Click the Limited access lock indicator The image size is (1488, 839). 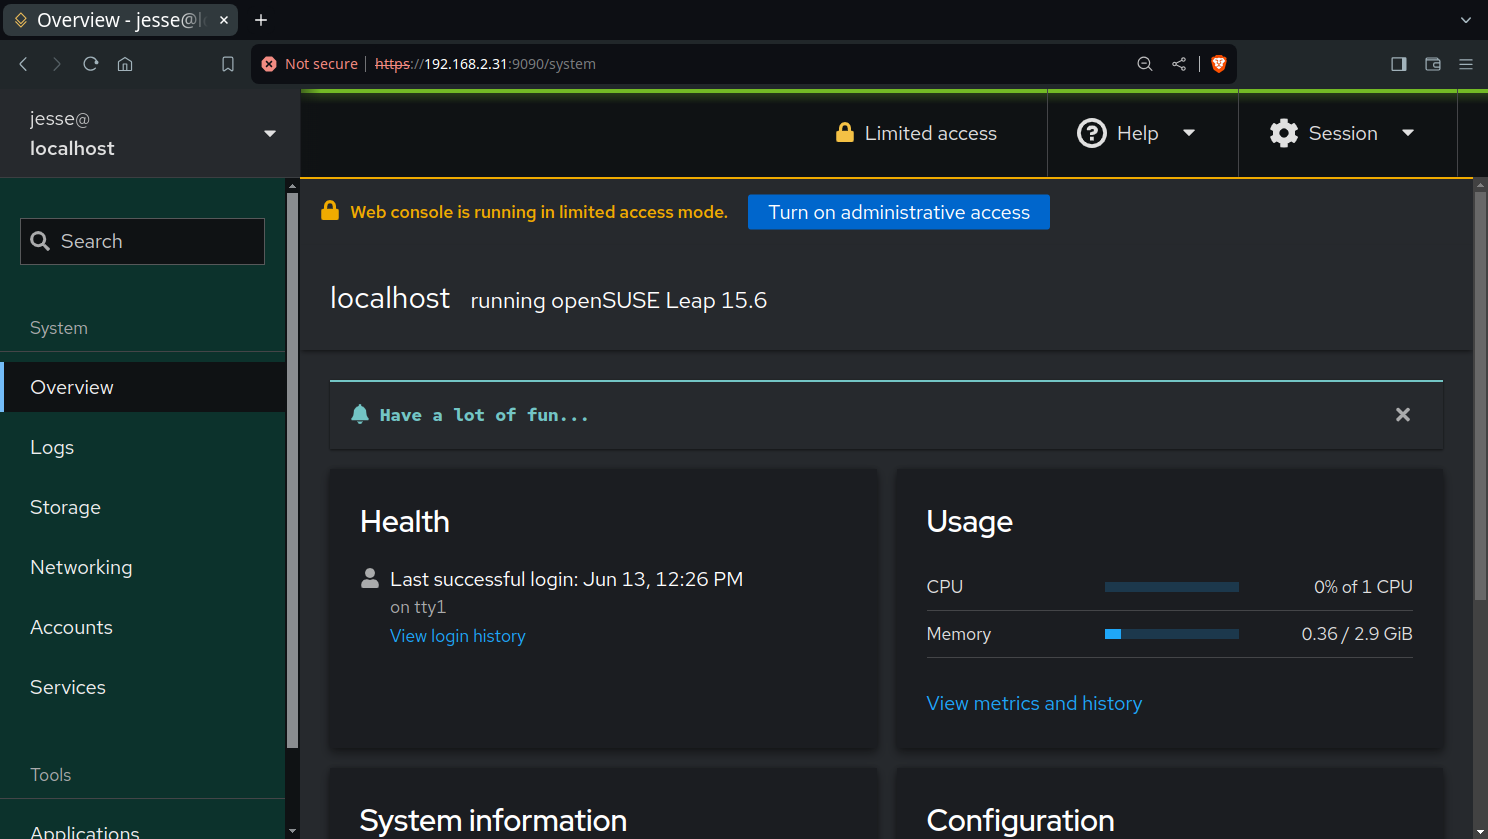click(x=916, y=133)
